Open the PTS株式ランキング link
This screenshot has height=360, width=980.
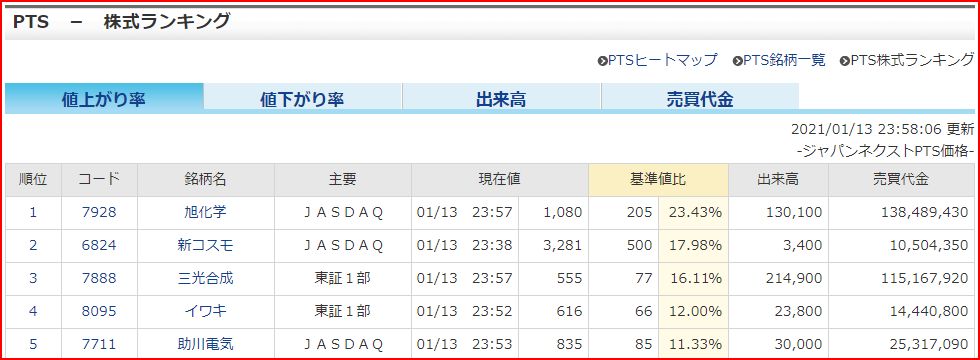(x=907, y=60)
